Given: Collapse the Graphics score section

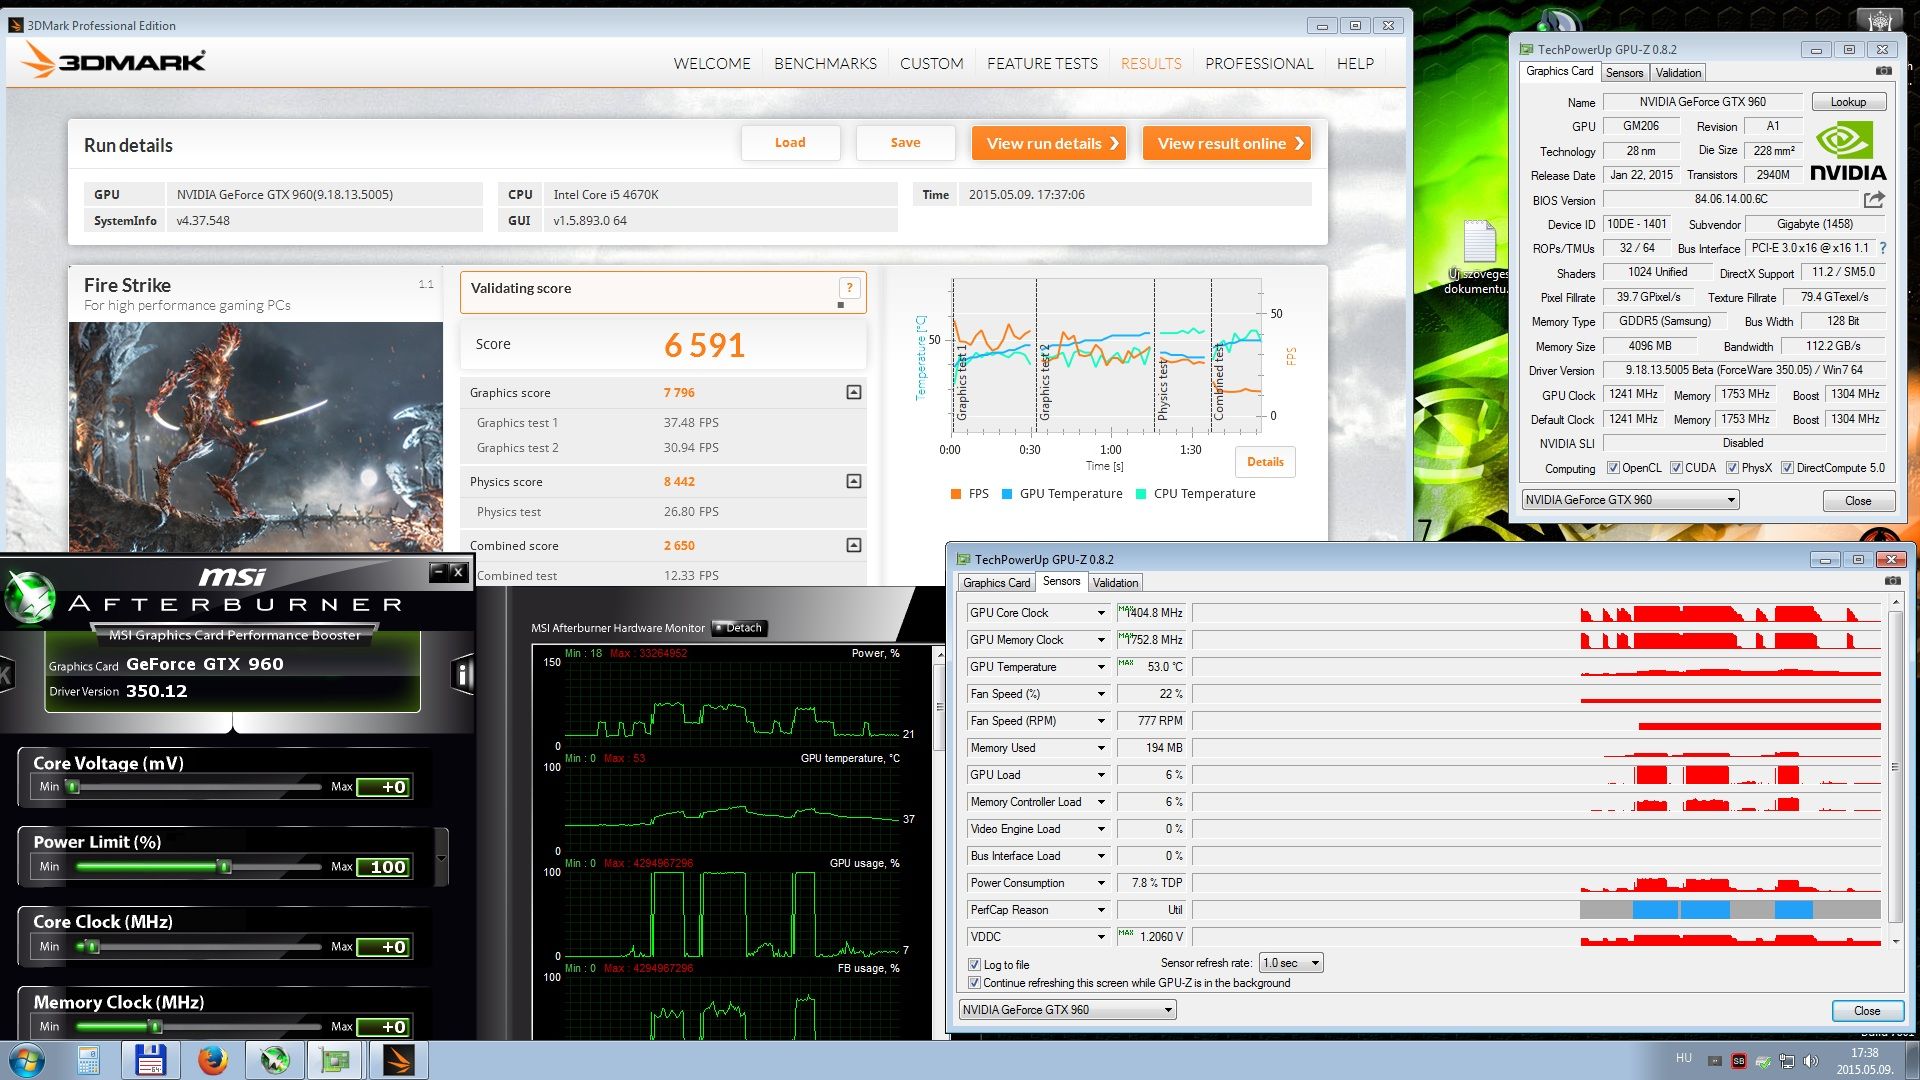Looking at the screenshot, I should [853, 392].
